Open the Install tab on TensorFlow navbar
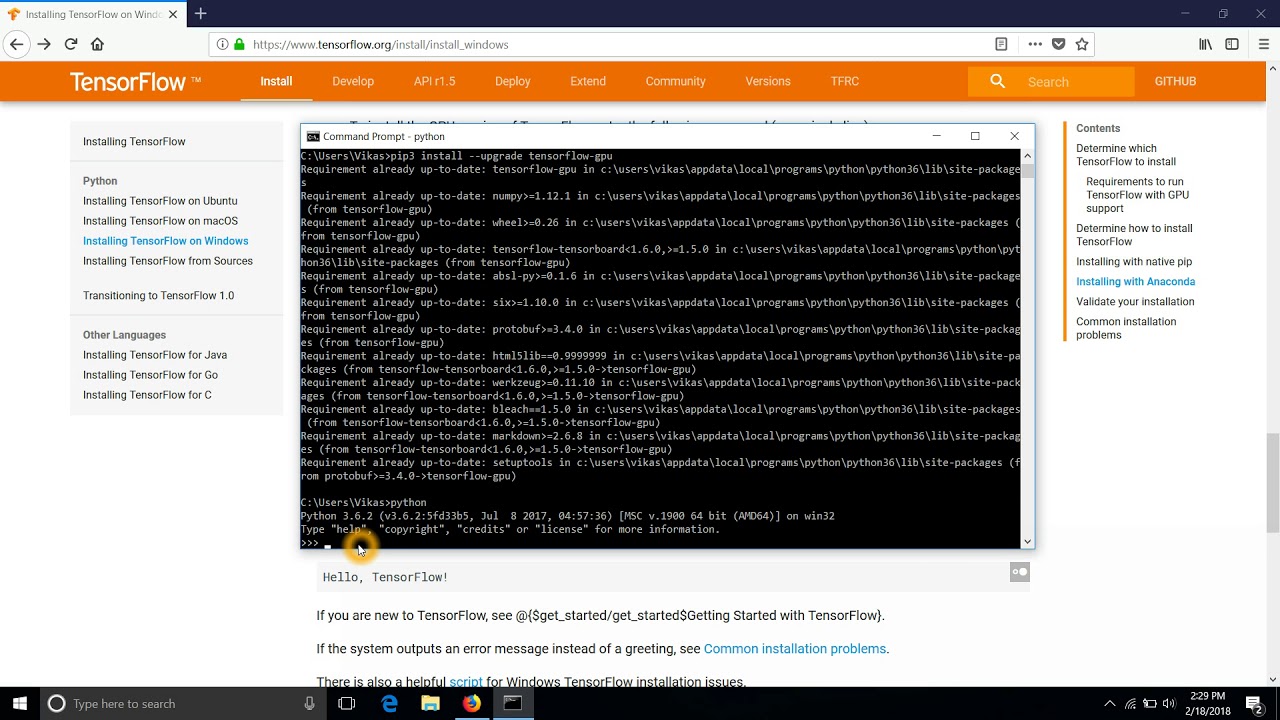Image resolution: width=1280 pixels, height=720 pixels. [276, 81]
